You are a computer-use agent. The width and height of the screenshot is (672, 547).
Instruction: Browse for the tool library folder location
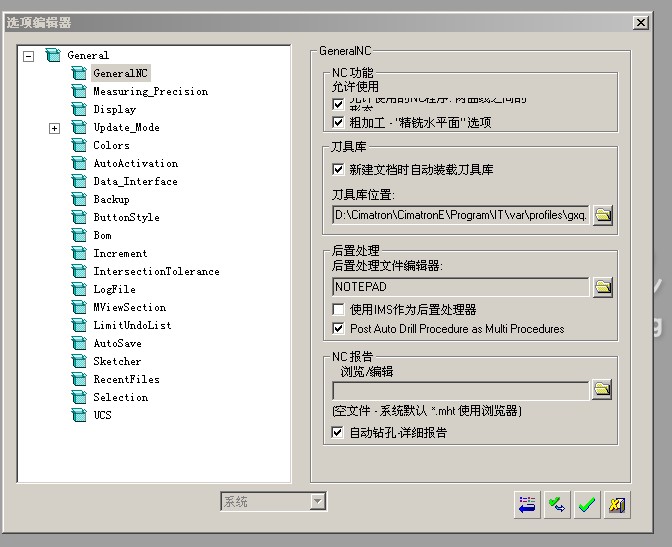pyautogui.click(x=603, y=215)
